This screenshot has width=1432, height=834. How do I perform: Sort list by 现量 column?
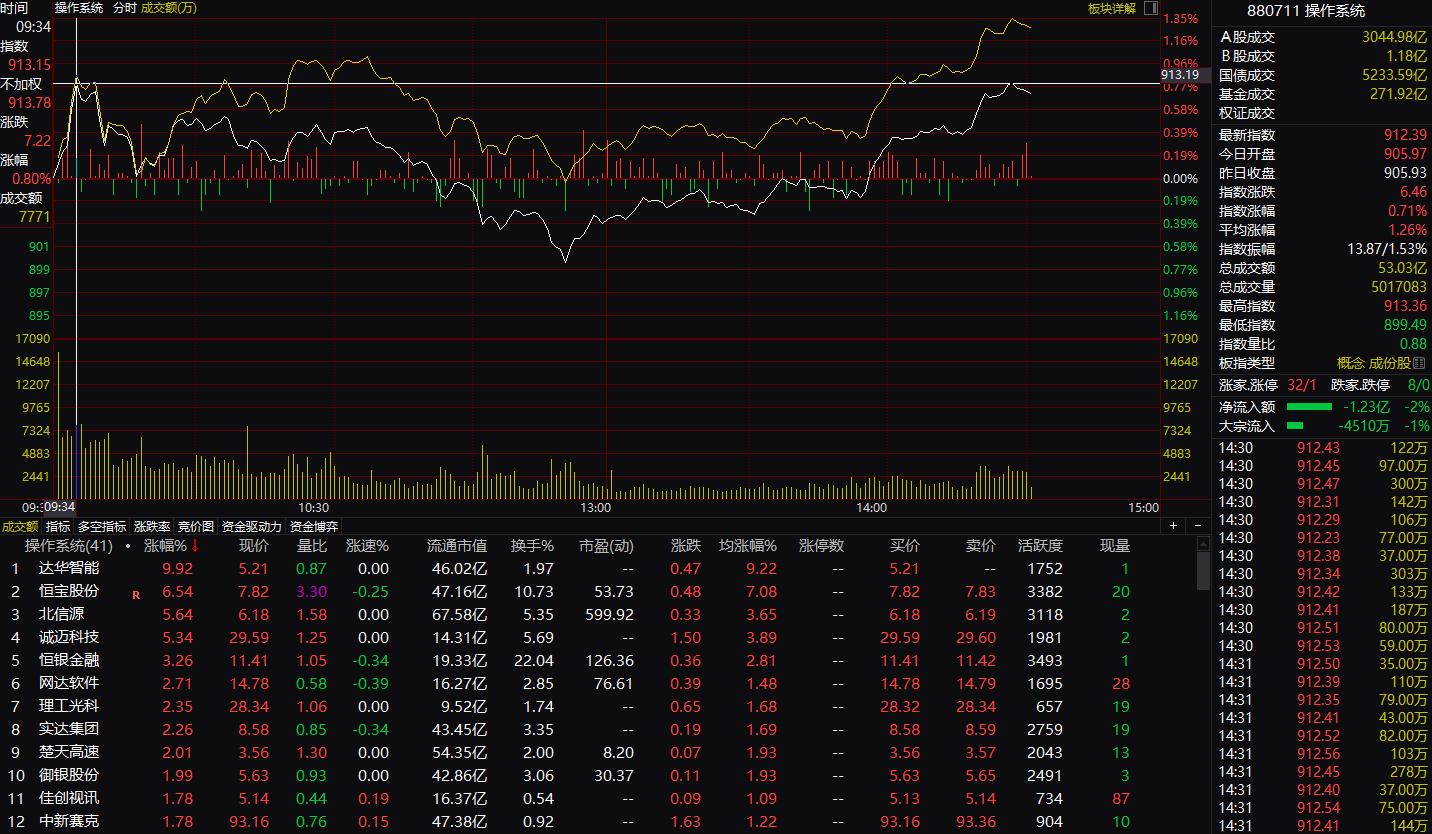(1115, 546)
